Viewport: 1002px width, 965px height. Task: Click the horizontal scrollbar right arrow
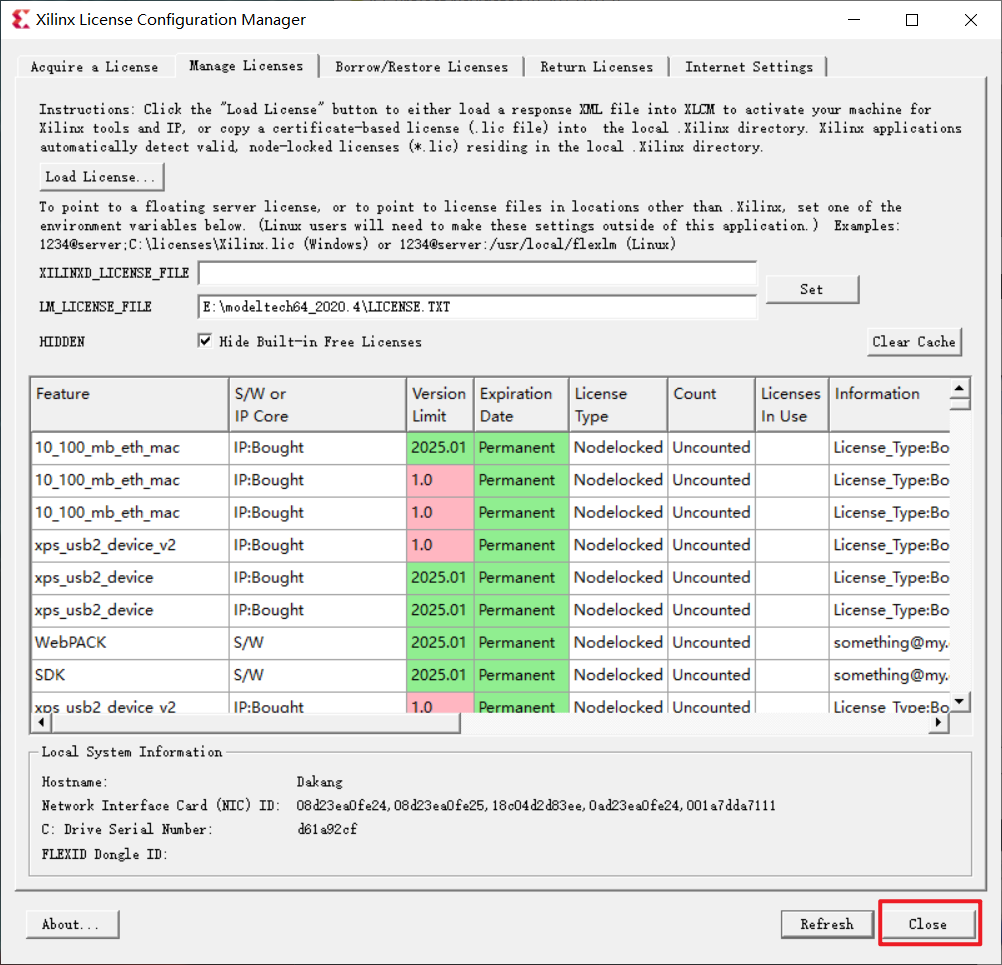[x=938, y=723]
